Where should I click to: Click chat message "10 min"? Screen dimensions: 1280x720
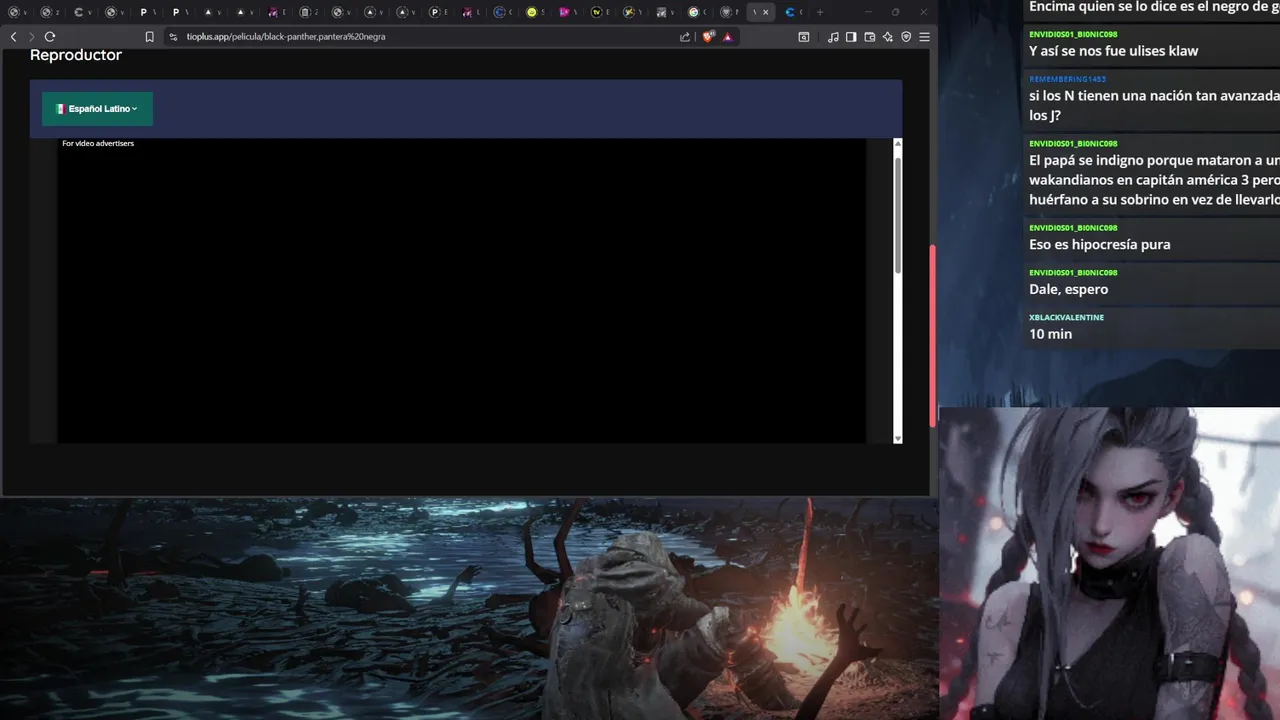pyautogui.click(x=1050, y=334)
